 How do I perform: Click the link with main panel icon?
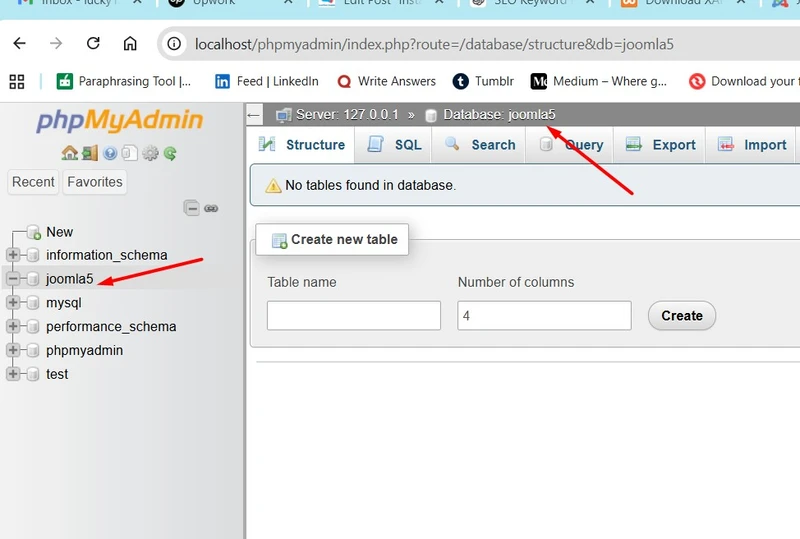pyautogui.click(x=211, y=208)
